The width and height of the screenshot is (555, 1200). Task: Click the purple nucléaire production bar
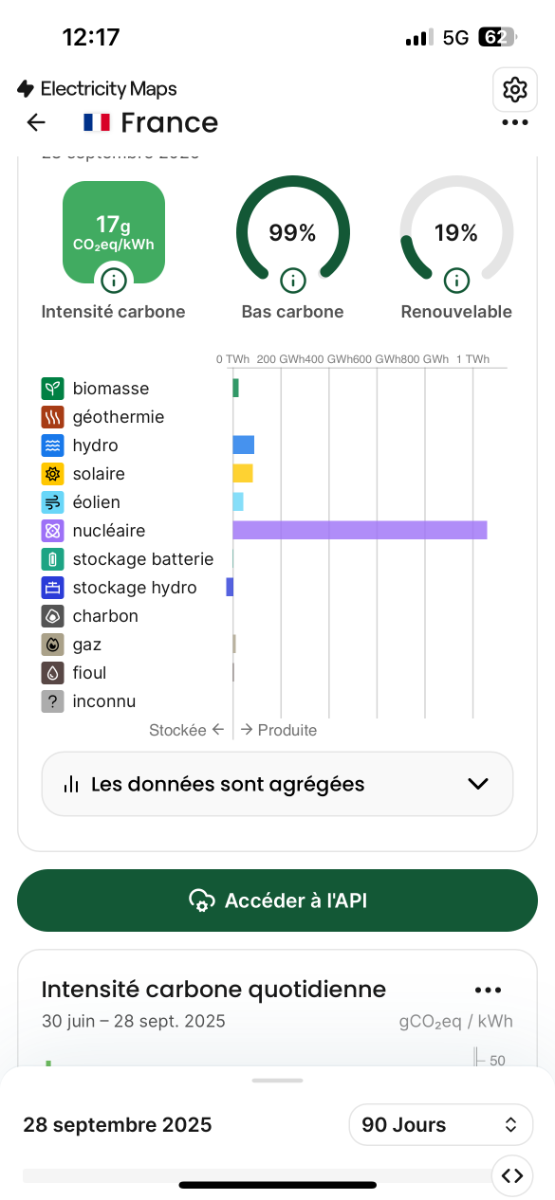tap(360, 530)
